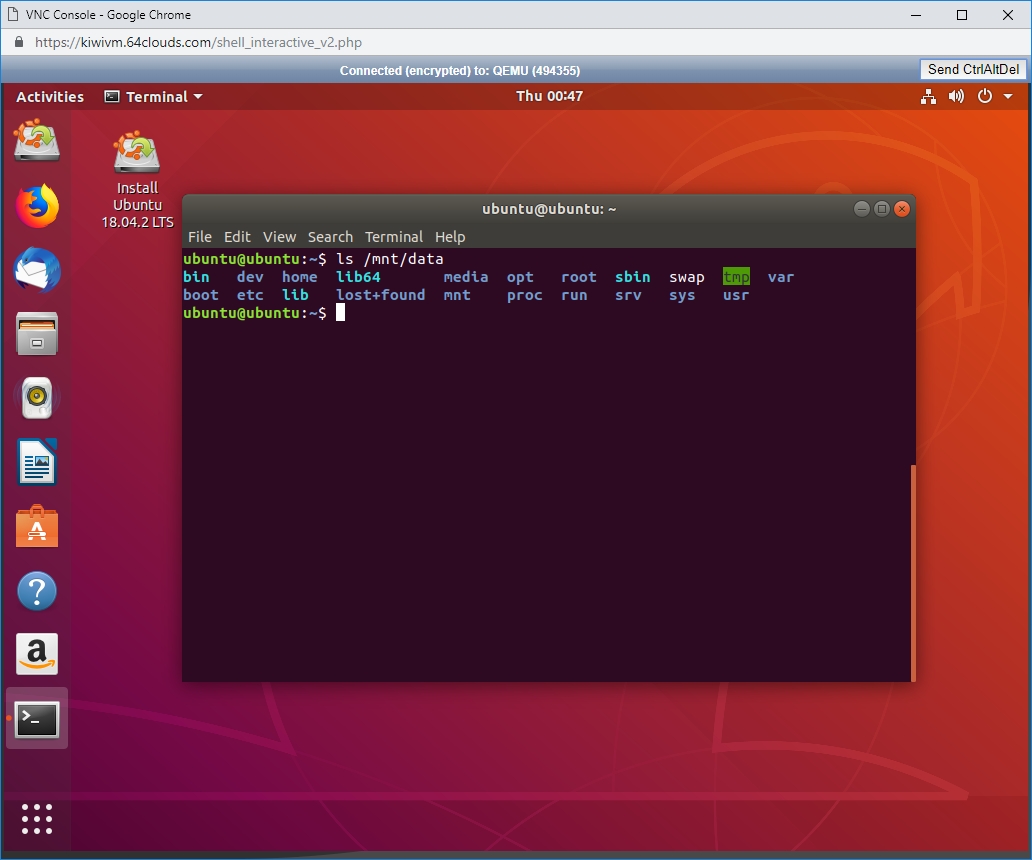
Task: Click the volume icon in top bar
Action: [956, 97]
